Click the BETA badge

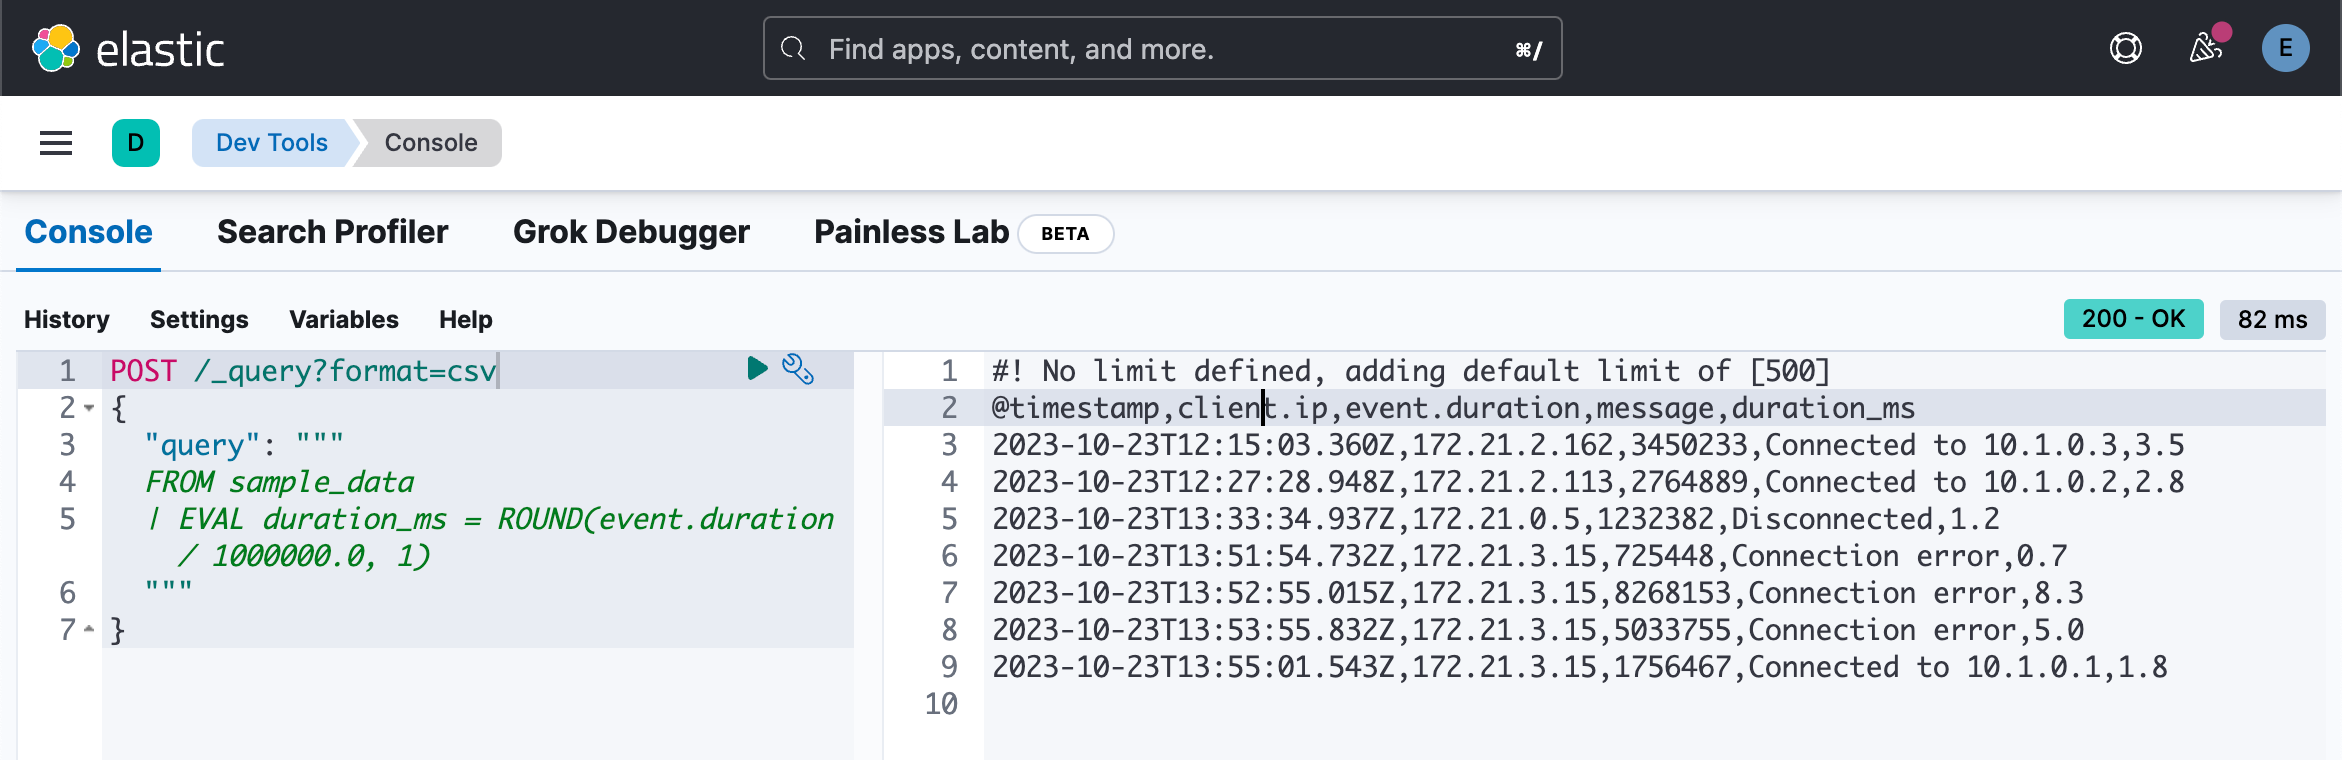(1065, 234)
